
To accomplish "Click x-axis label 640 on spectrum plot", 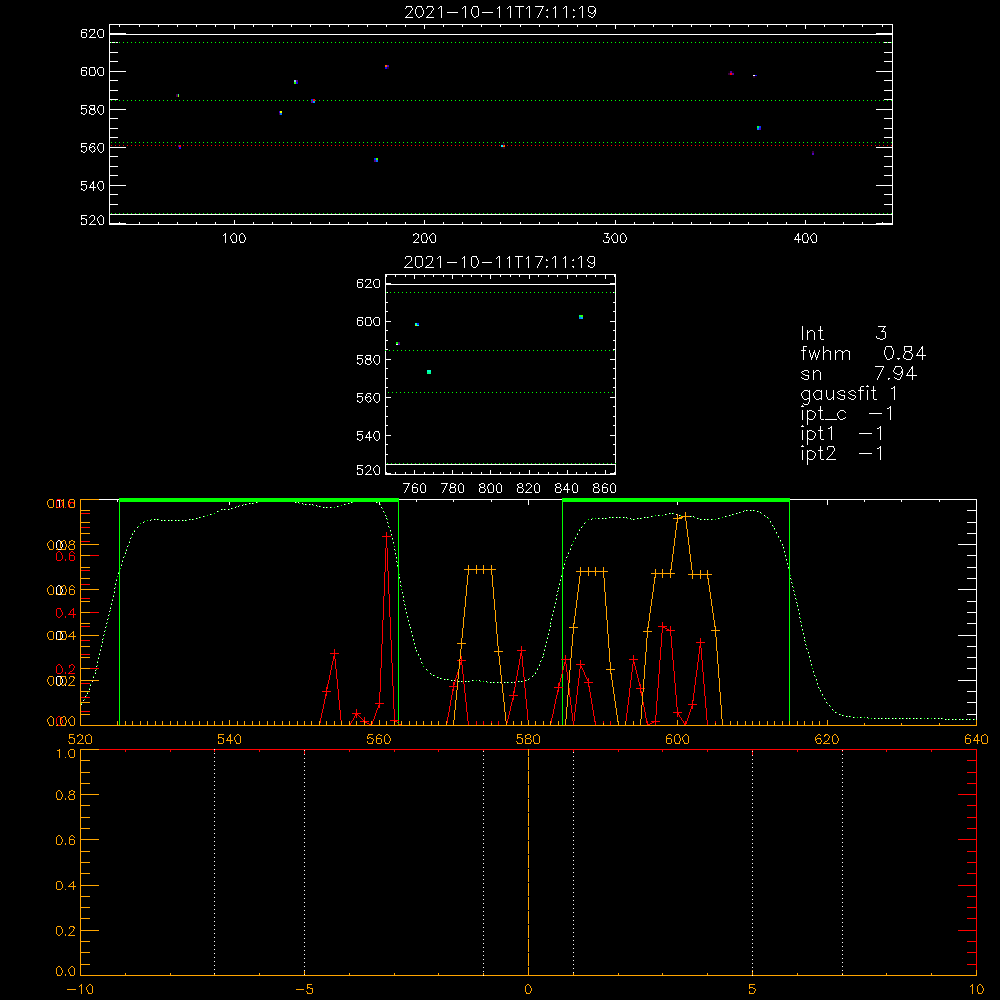I will tap(976, 739).
